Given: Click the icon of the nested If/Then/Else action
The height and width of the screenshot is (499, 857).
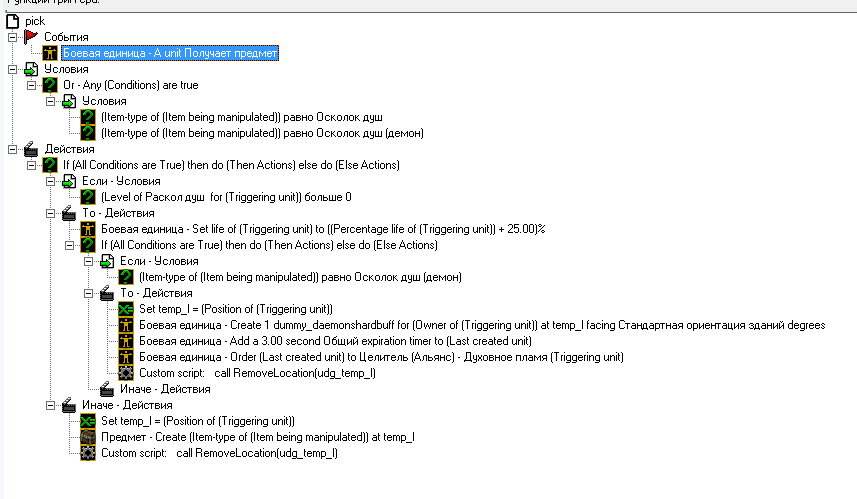Looking at the screenshot, I should pyautogui.click(x=88, y=245).
